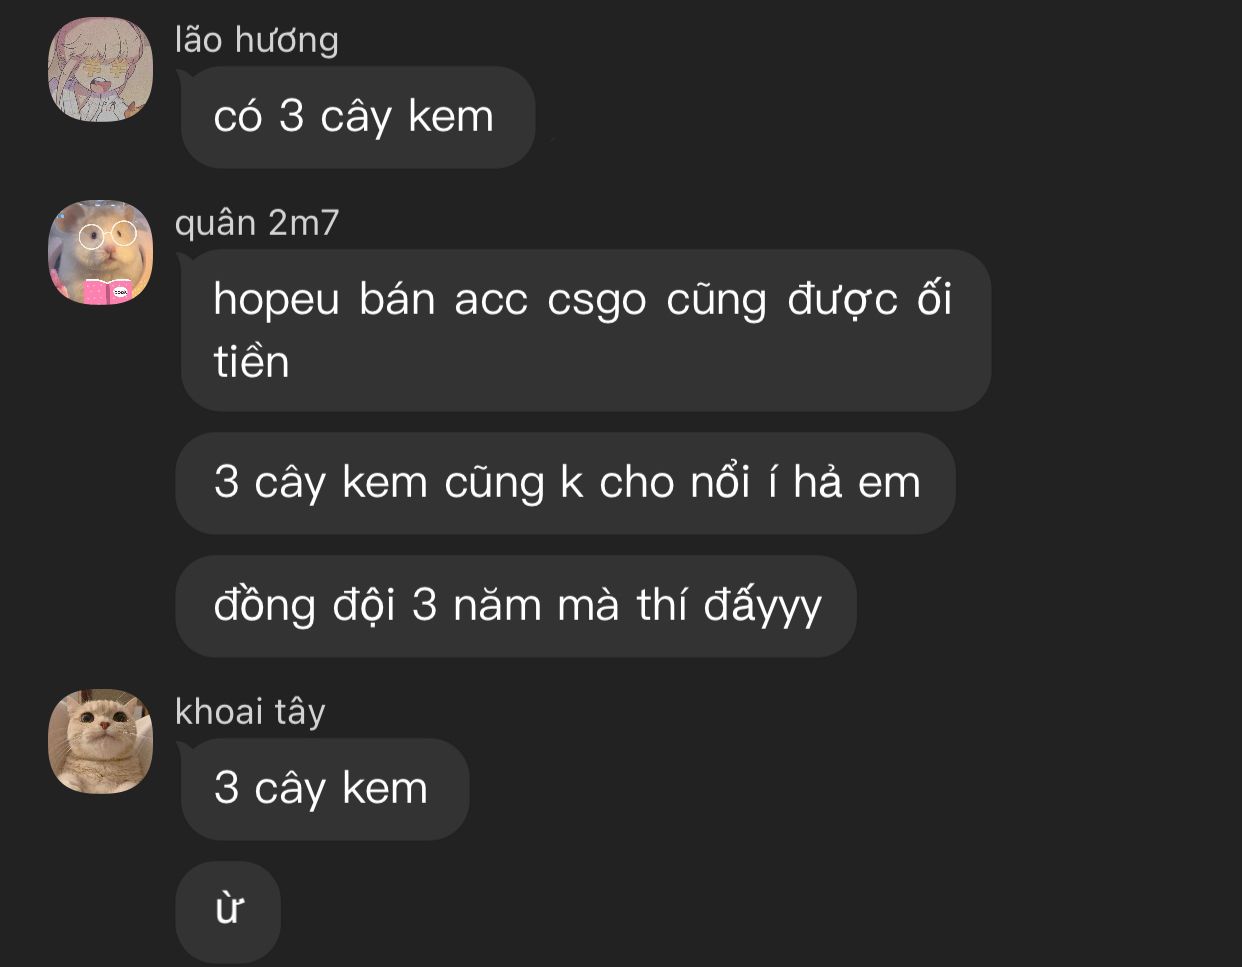Image resolution: width=1242 pixels, height=967 pixels.
Task: Click the word "đấyyy" in the message
Action: click(763, 606)
